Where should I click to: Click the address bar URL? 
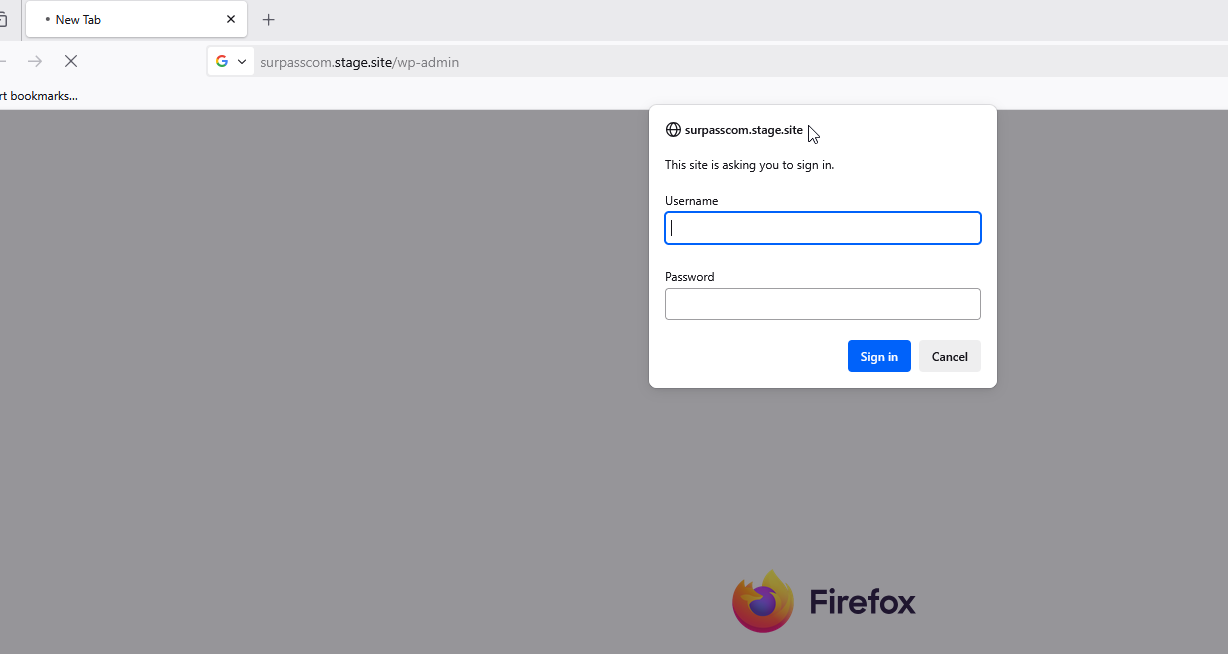coord(359,62)
